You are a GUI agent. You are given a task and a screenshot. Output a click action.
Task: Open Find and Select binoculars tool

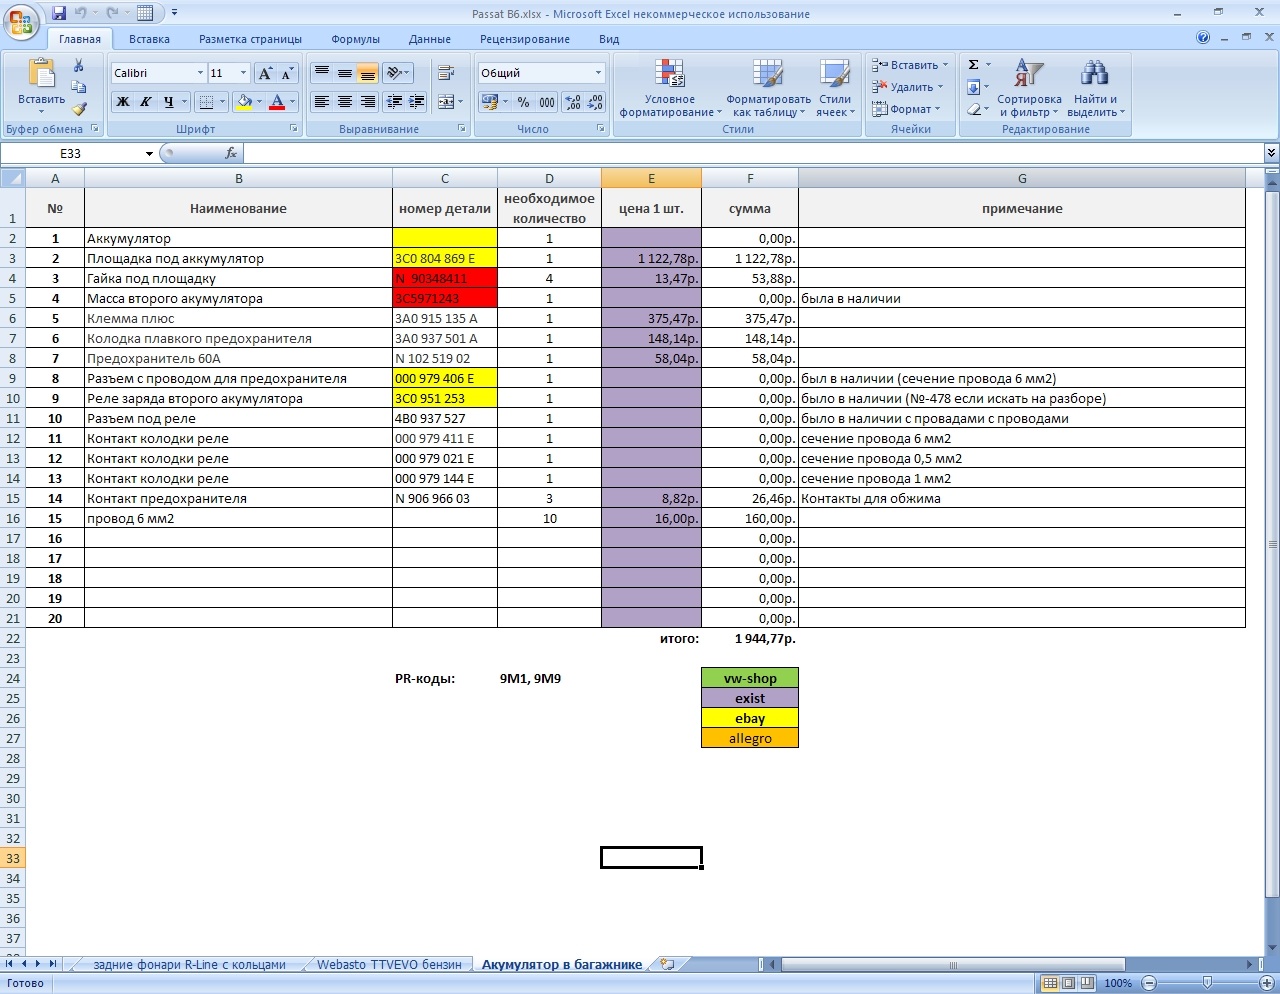[x=1095, y=88]
